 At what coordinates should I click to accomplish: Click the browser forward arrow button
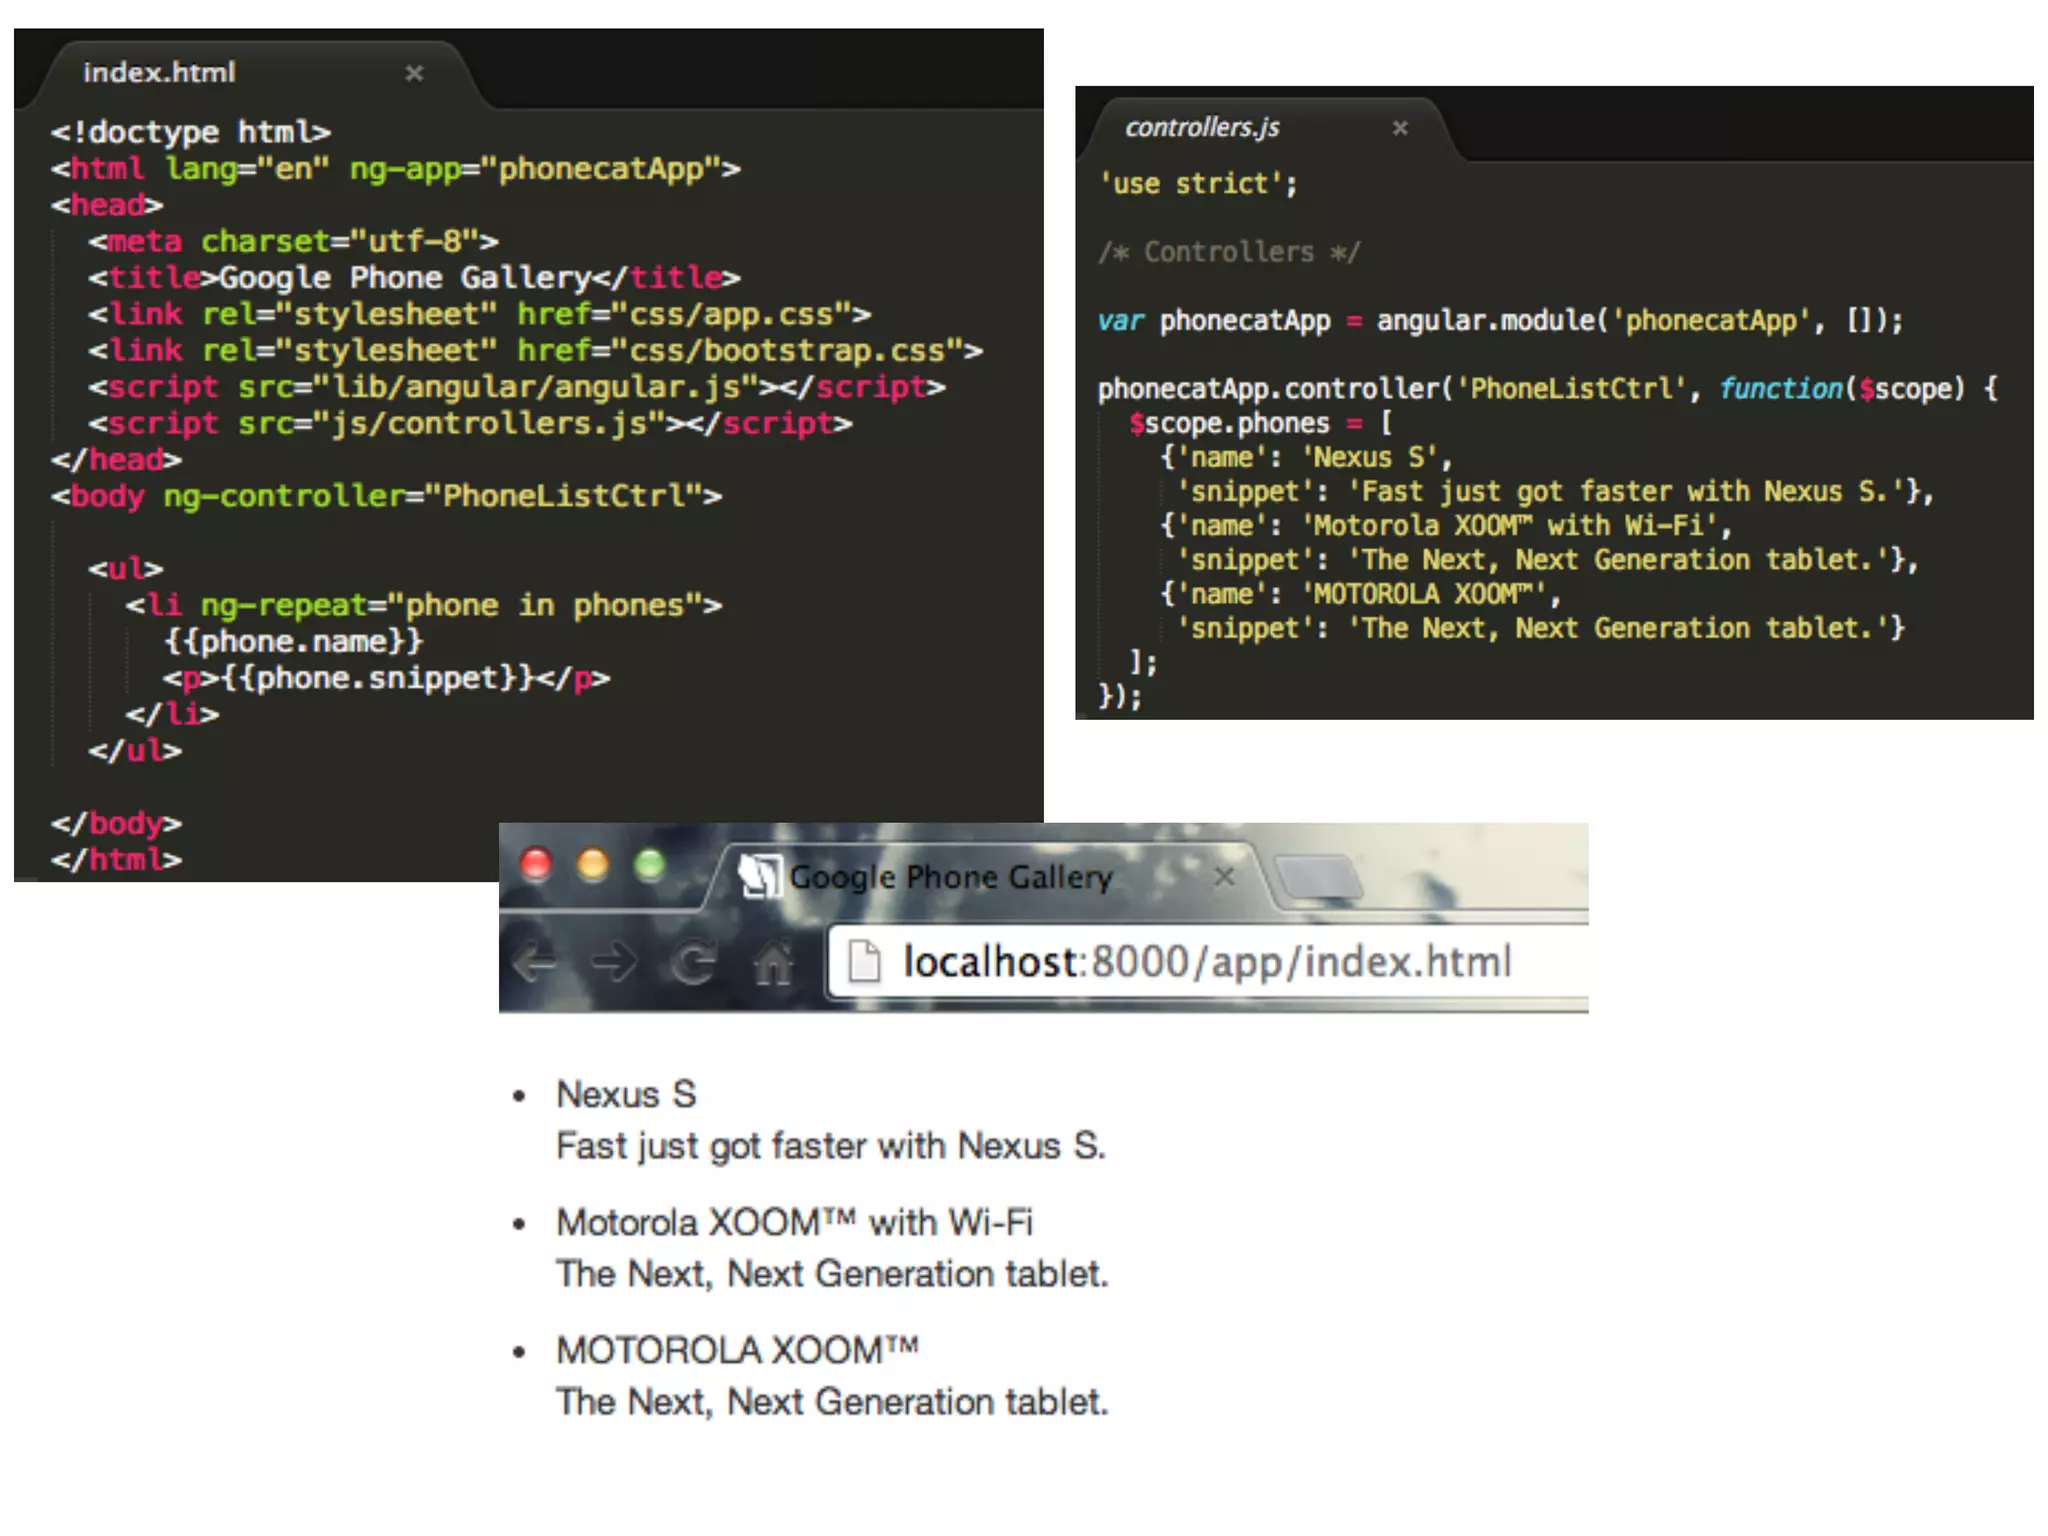(x=613, y=962)
